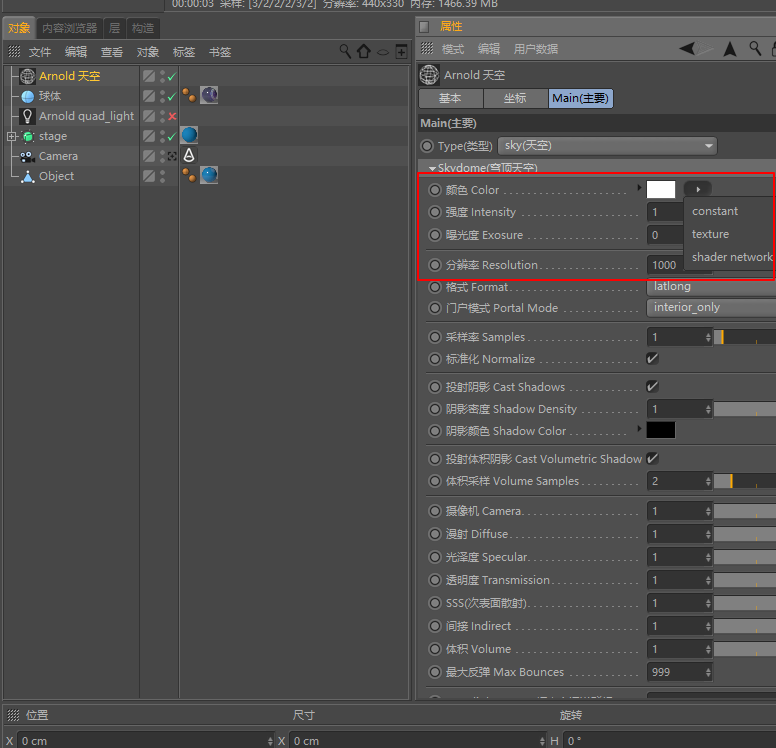
Task: Open search in the object manager toolbar
Action: coord(345,51)
